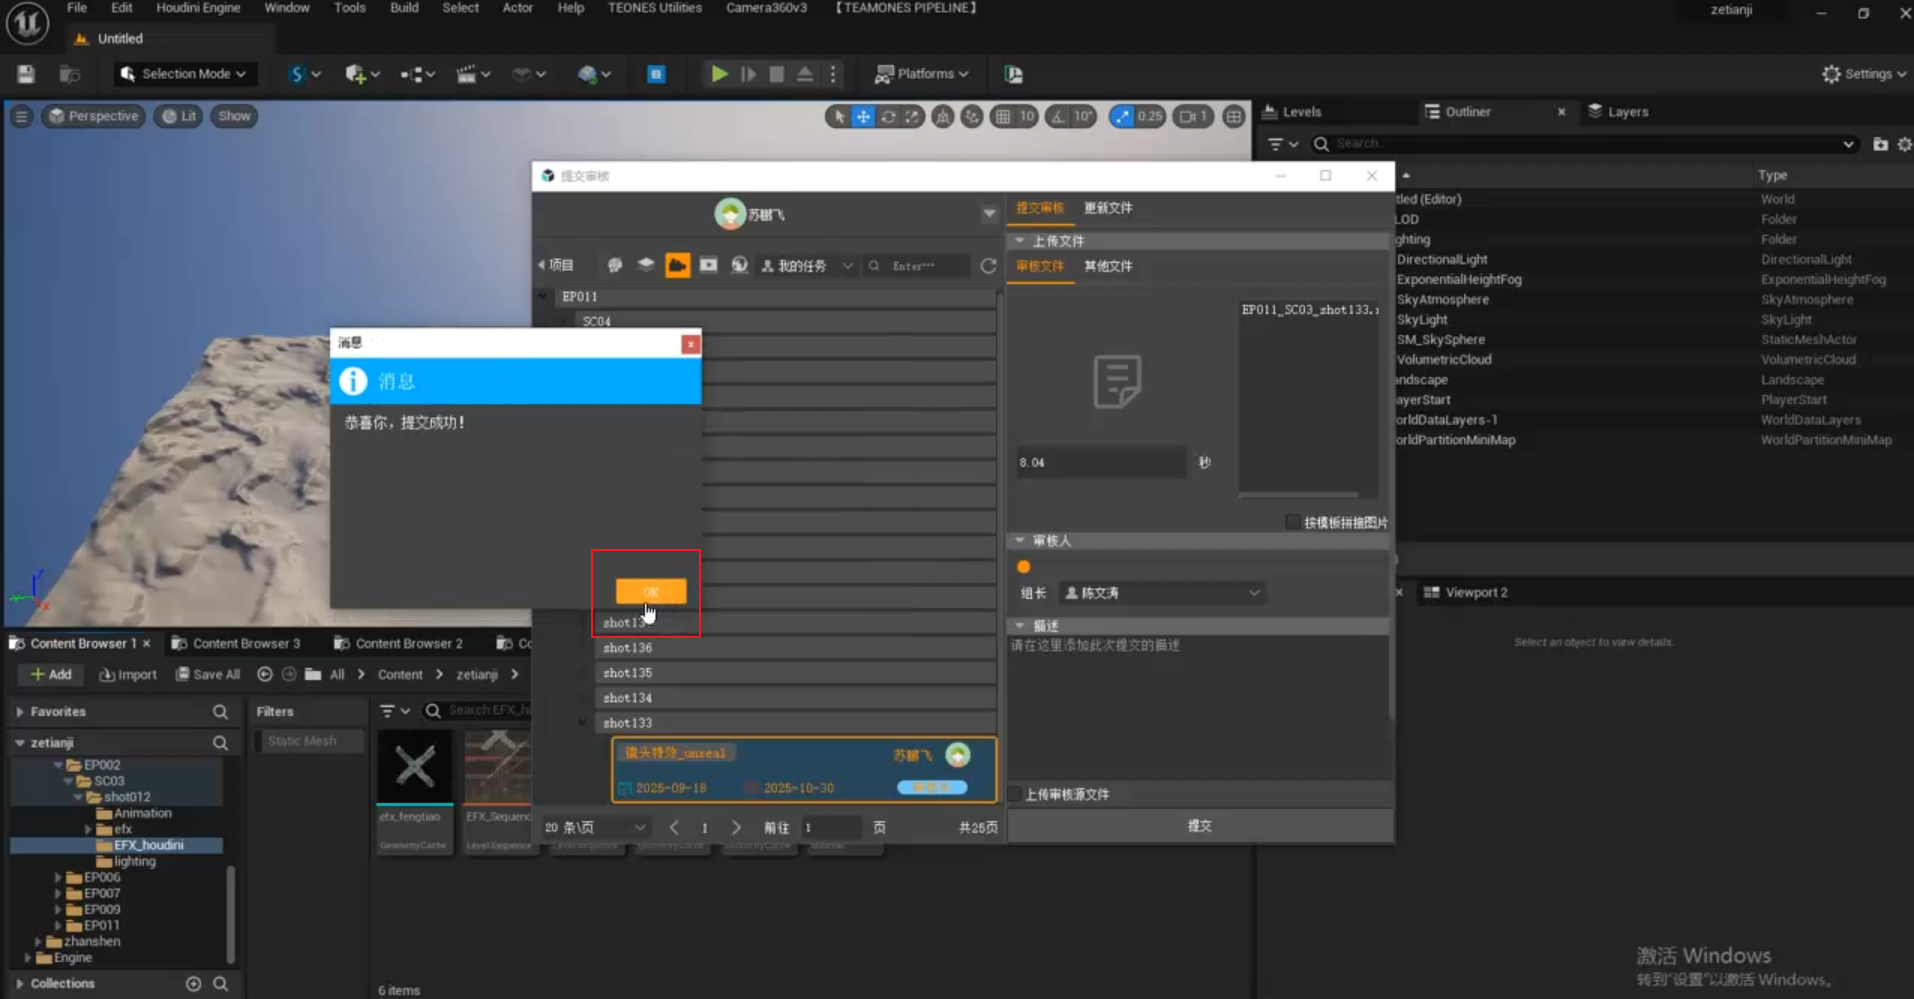Viewport: 1914px width, 999px height.
Task: Click the cinematics clapperboard icon
Action: tap(466, 74)
